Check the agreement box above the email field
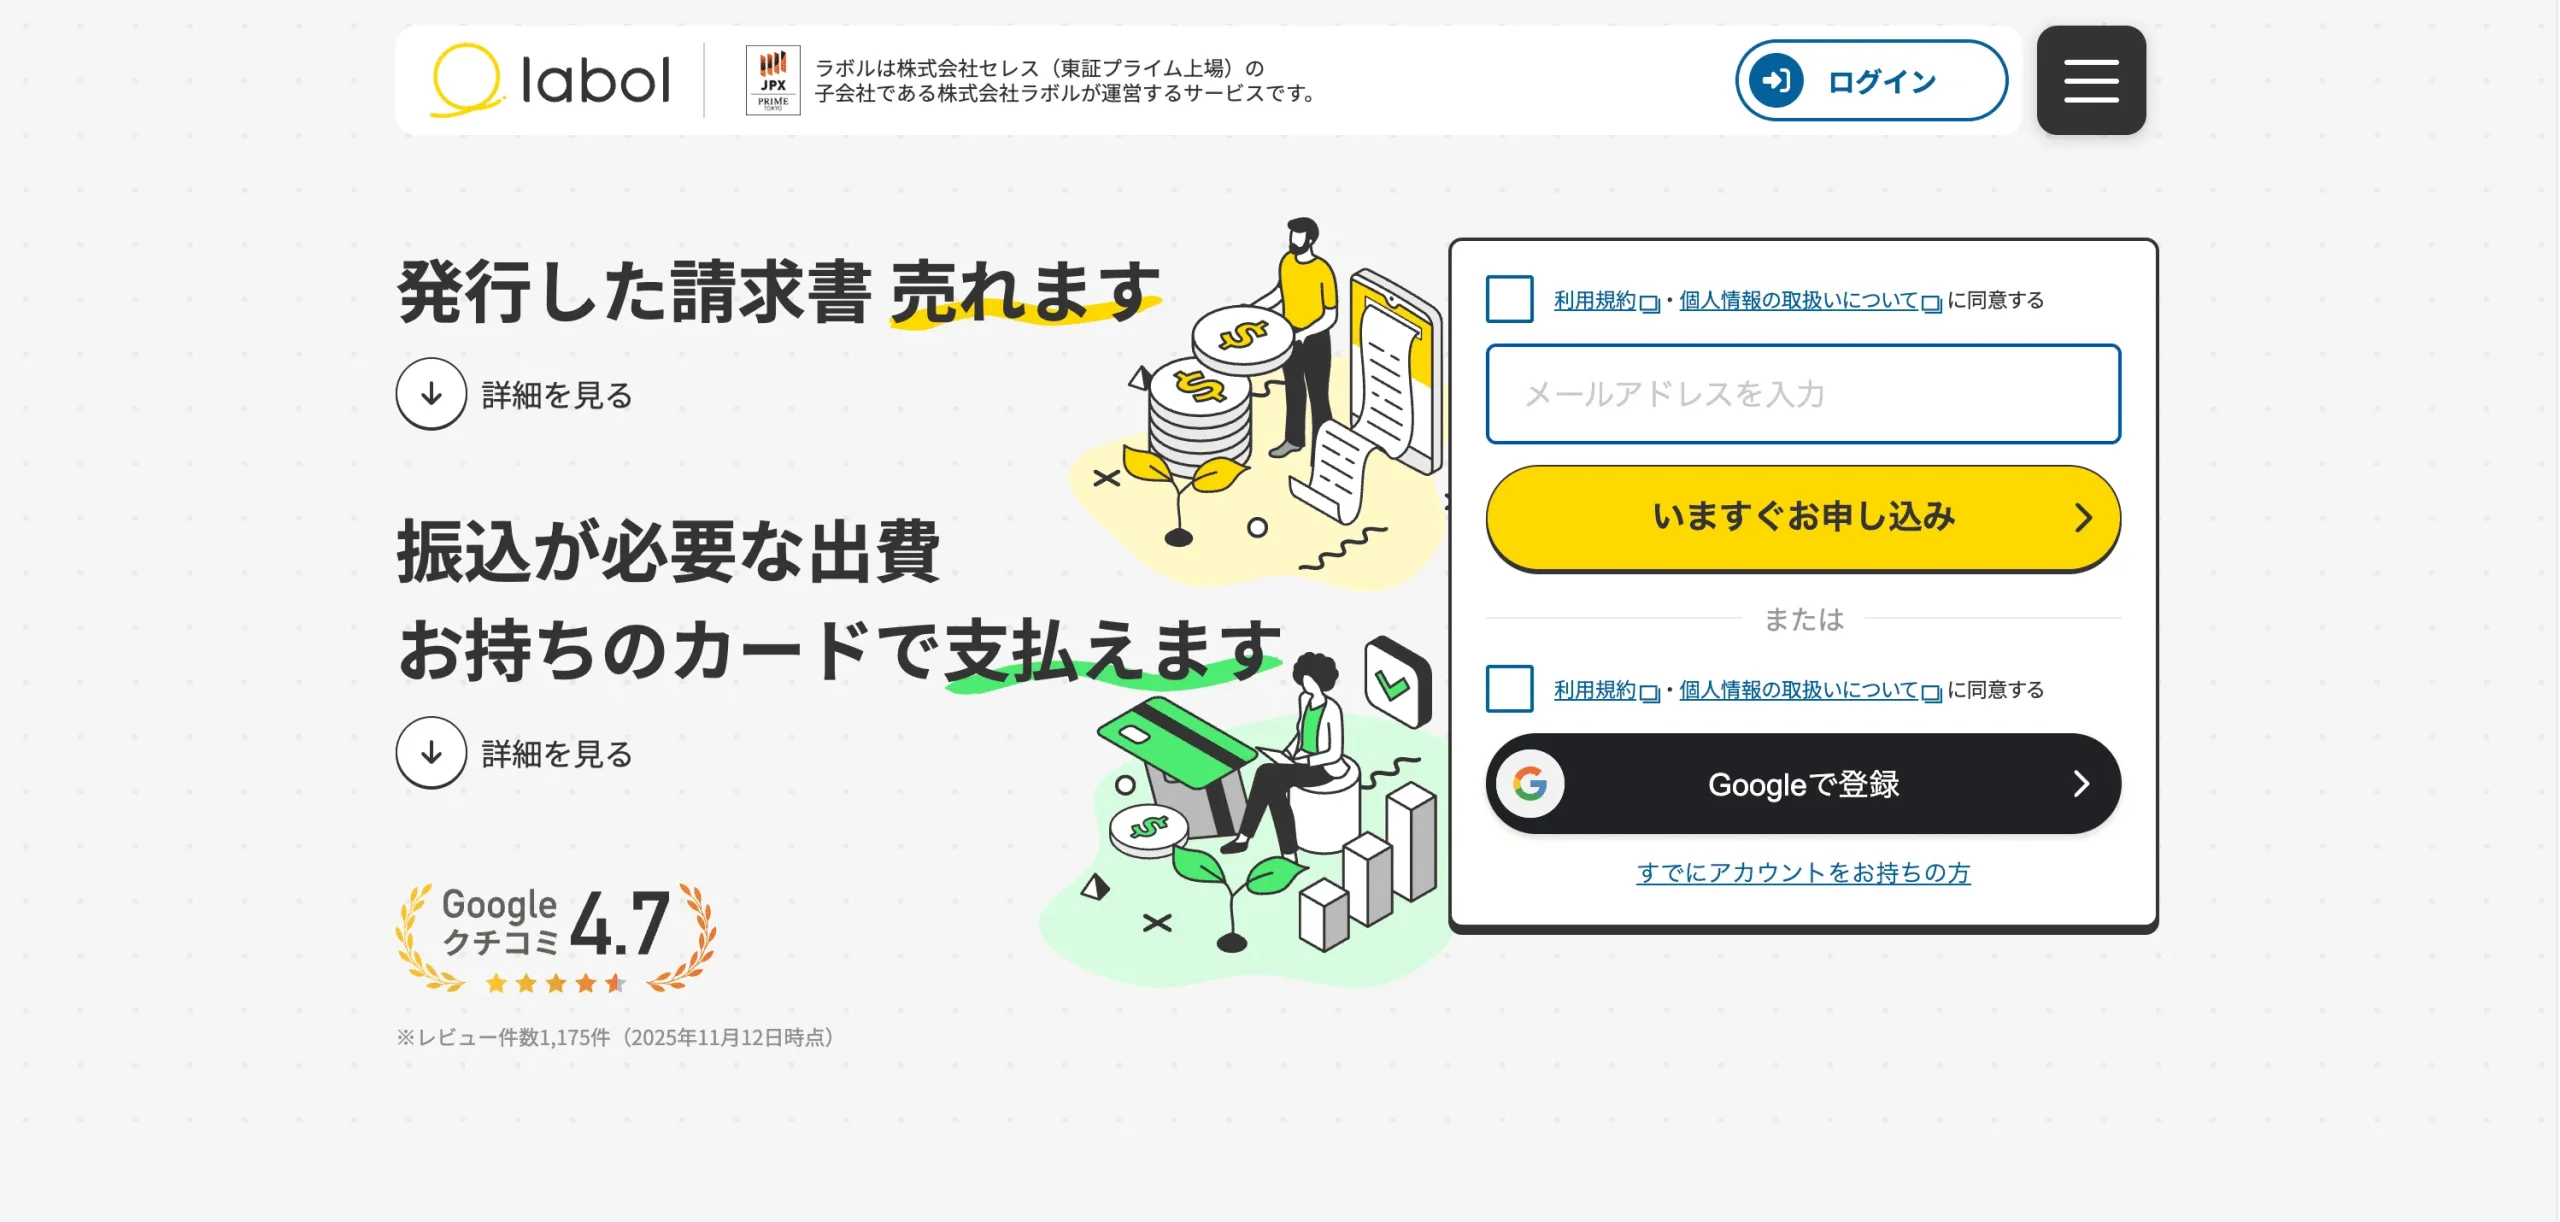The image size is (2560, 1222). tap(1509, 299)
